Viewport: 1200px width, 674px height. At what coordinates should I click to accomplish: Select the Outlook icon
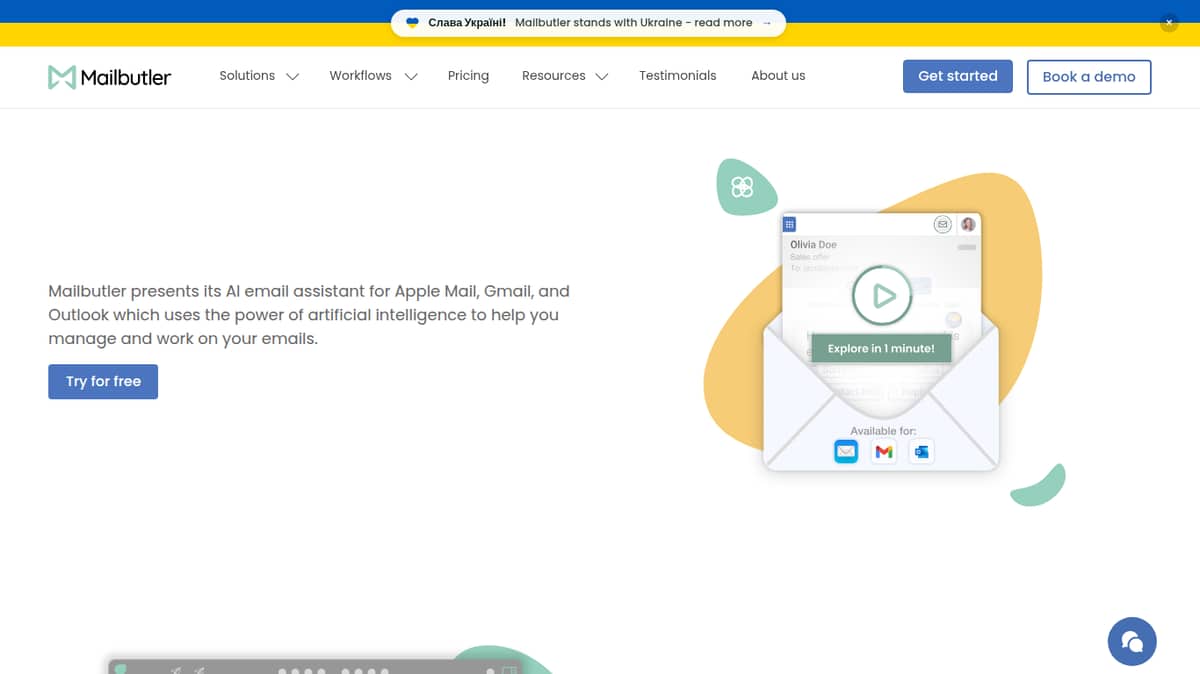[x=921, y=452]
